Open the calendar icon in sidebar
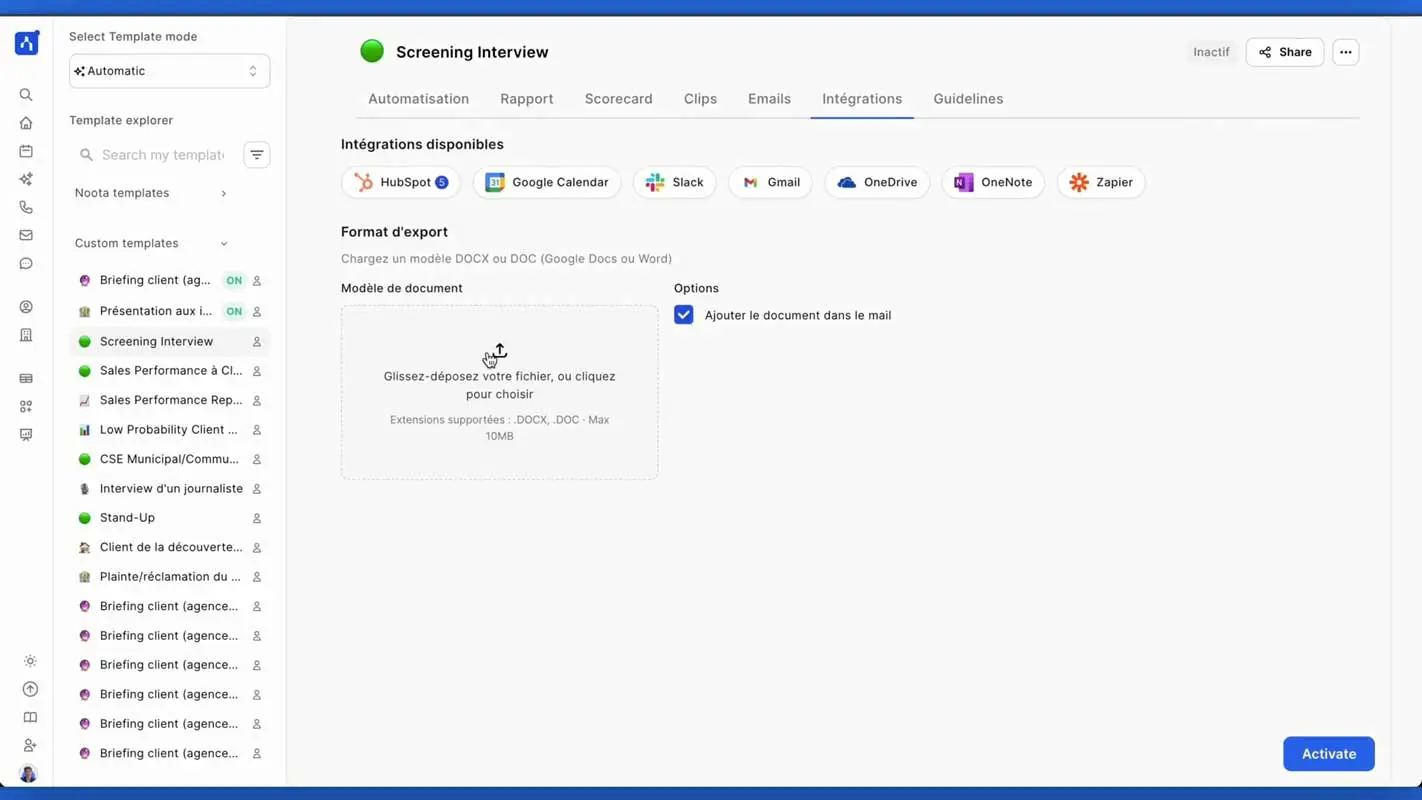1422x800 pixels. coord(26,151)
